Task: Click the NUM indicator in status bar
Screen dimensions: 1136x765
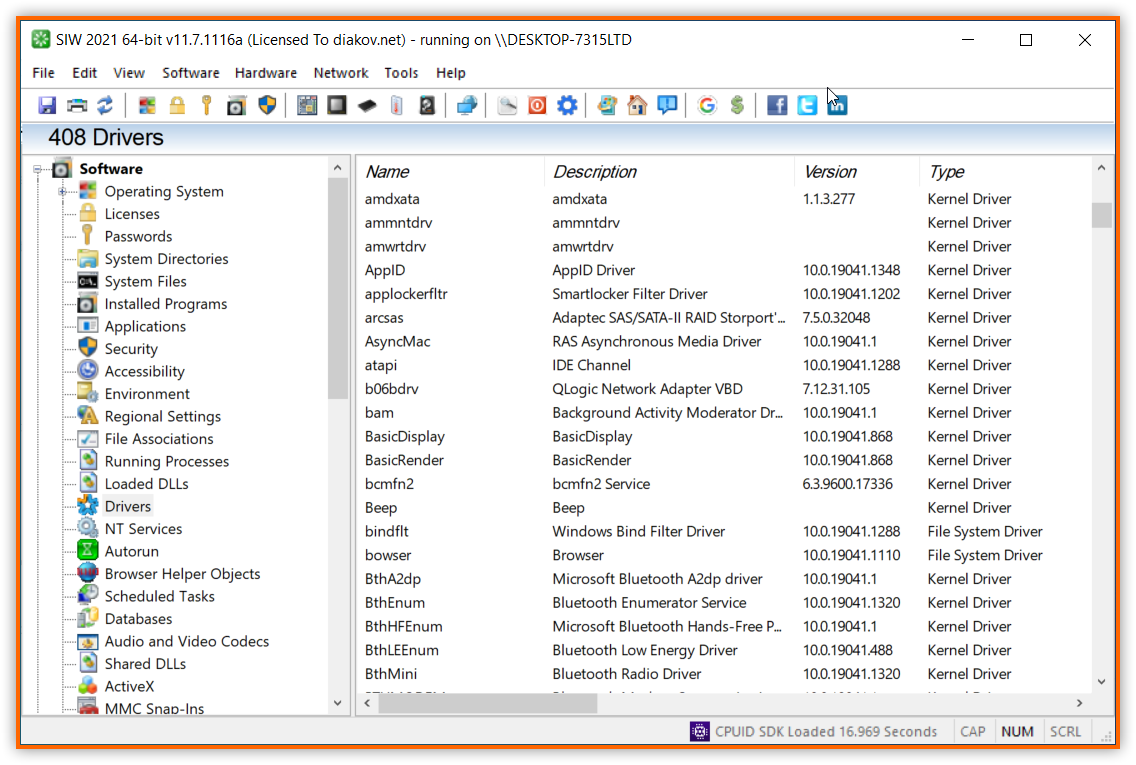Action: [1017, 732]
